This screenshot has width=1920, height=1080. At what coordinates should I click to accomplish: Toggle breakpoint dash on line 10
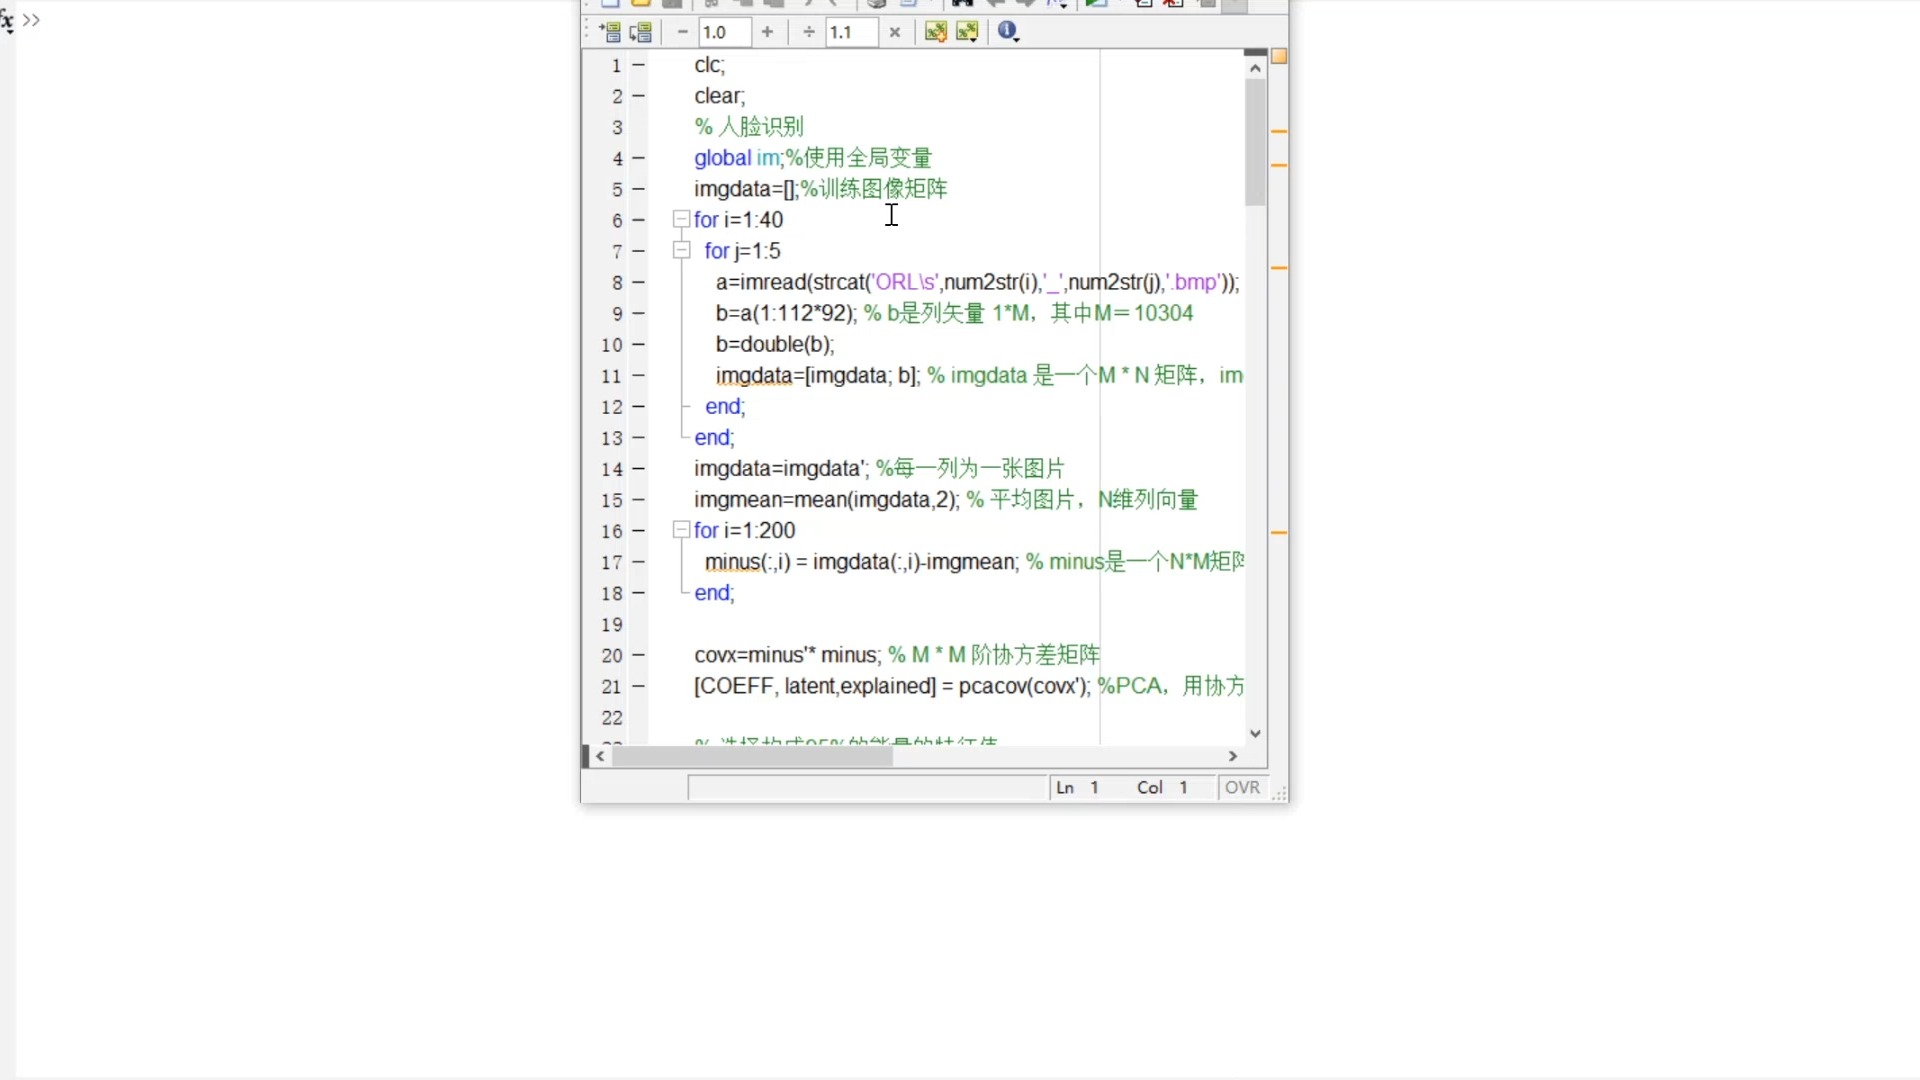[x=638, y=344]
